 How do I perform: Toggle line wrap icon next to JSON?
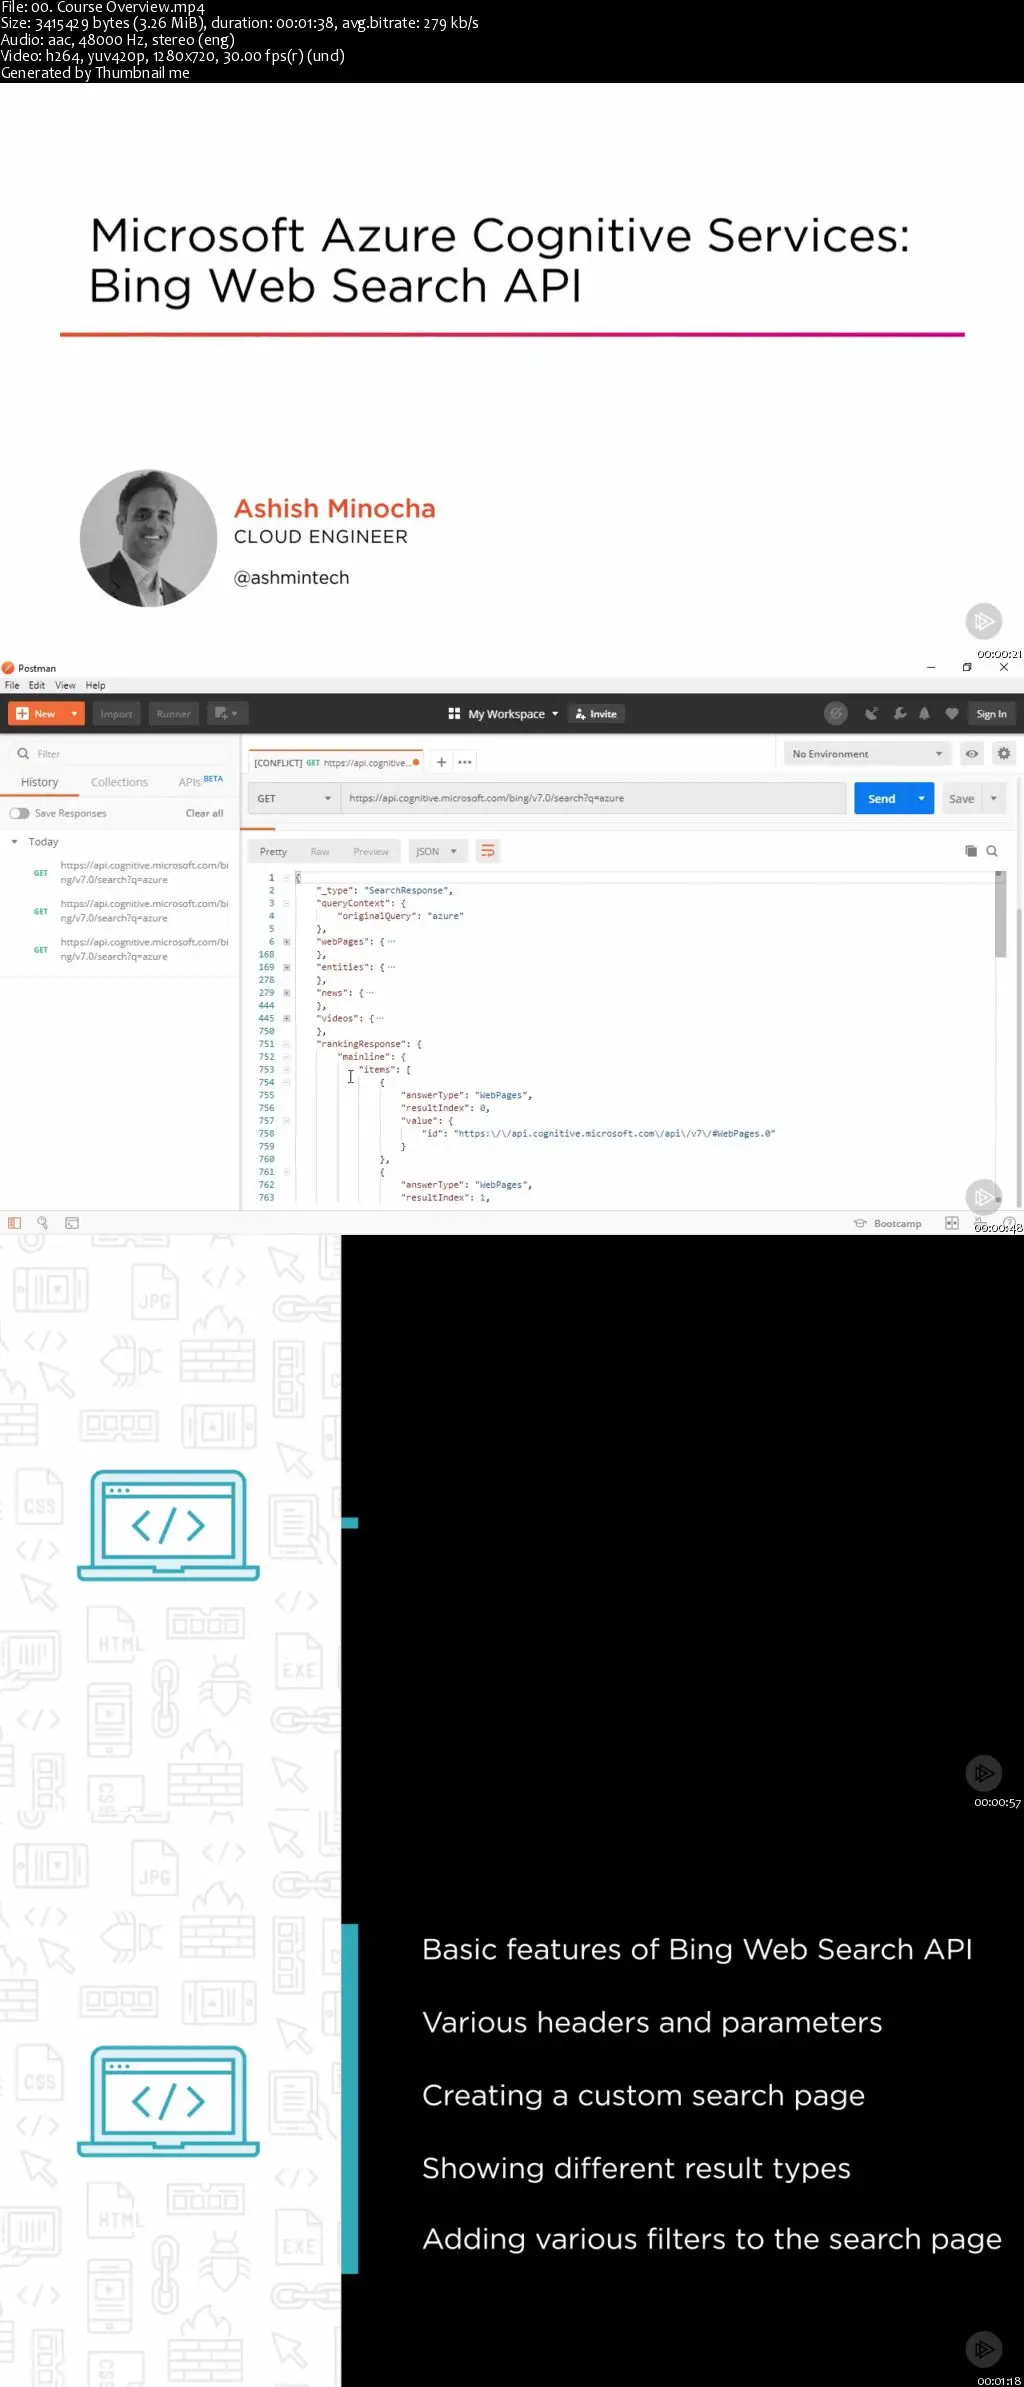488,851
